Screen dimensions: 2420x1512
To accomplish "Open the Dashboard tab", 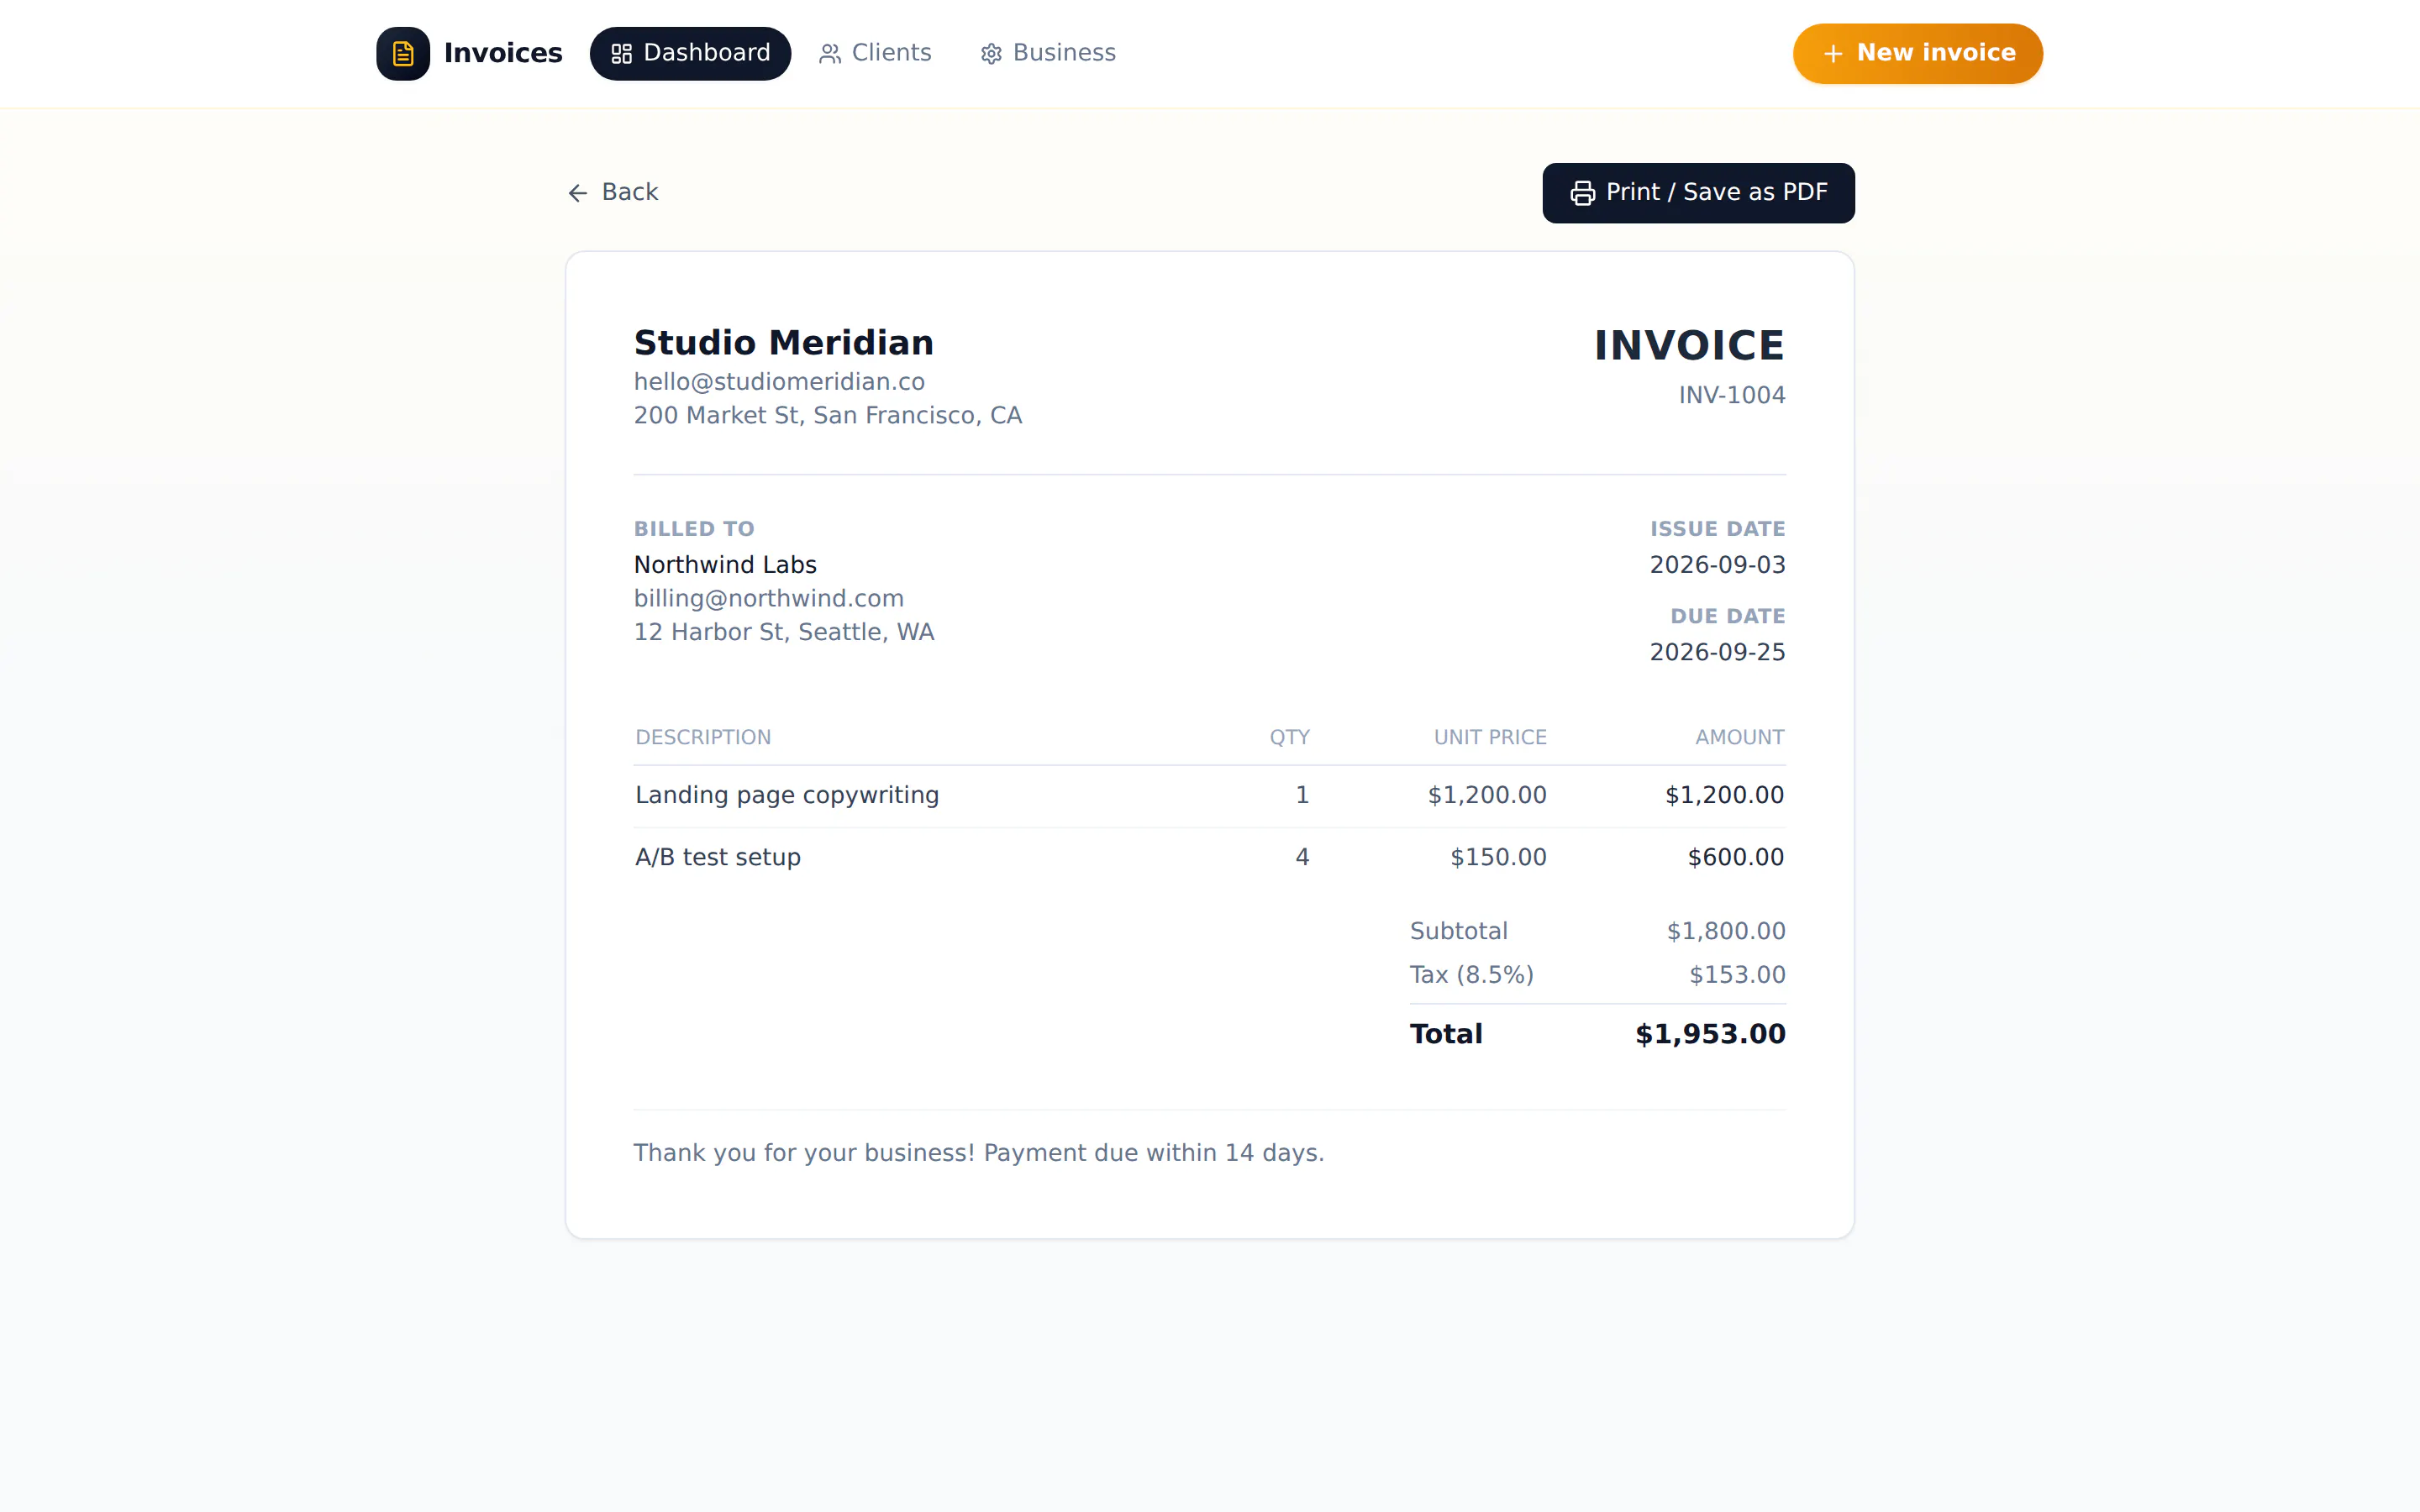I will pyautogui.click(x=690, y=53).
